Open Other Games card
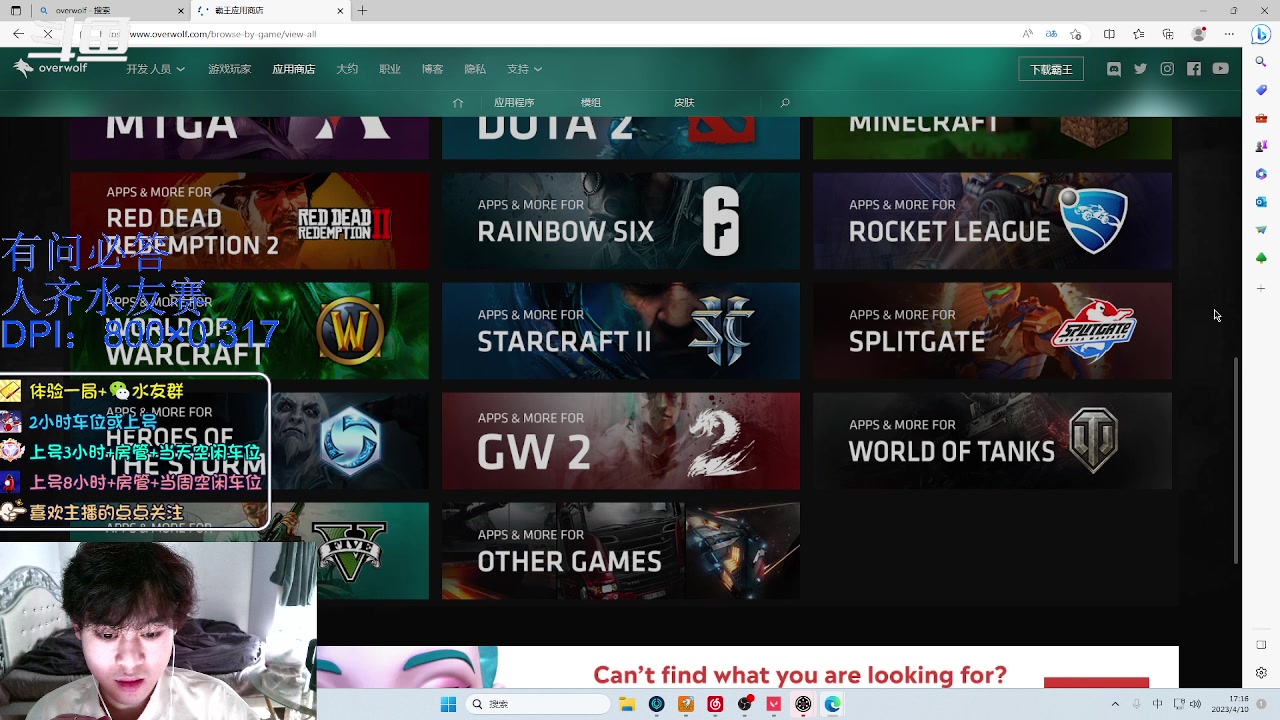 pos(621,551)
